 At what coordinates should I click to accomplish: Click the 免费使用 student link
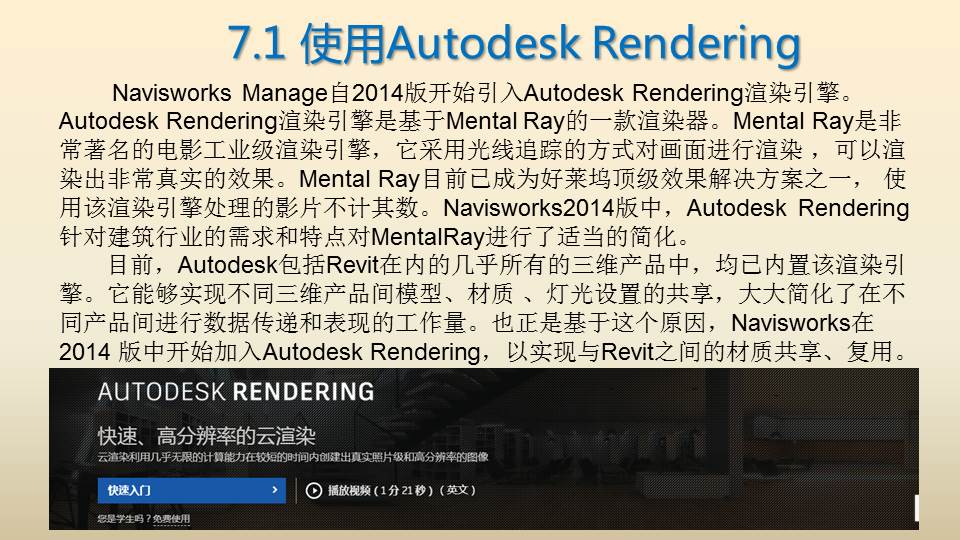(x=171, y=519)
